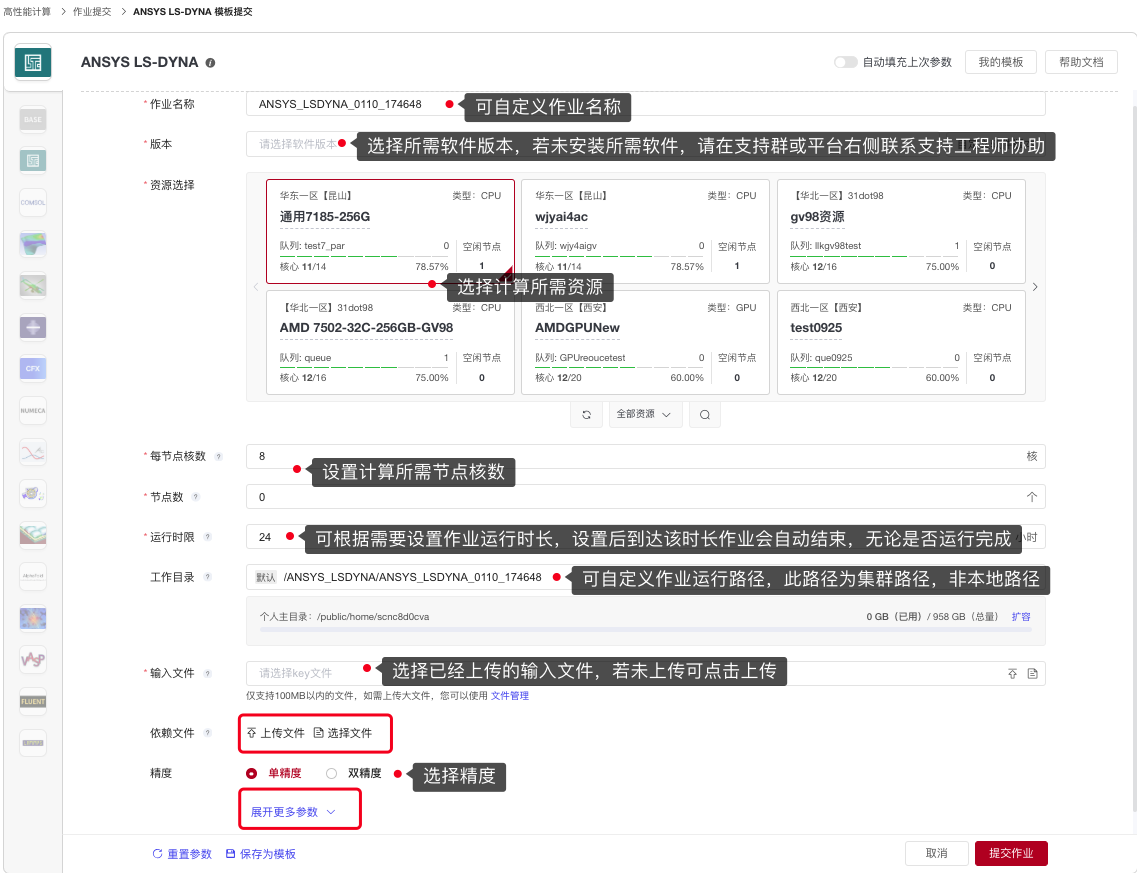Select the 双精度 radio button
Viewport: 1137px width, 873px height.
pos(331,773)
